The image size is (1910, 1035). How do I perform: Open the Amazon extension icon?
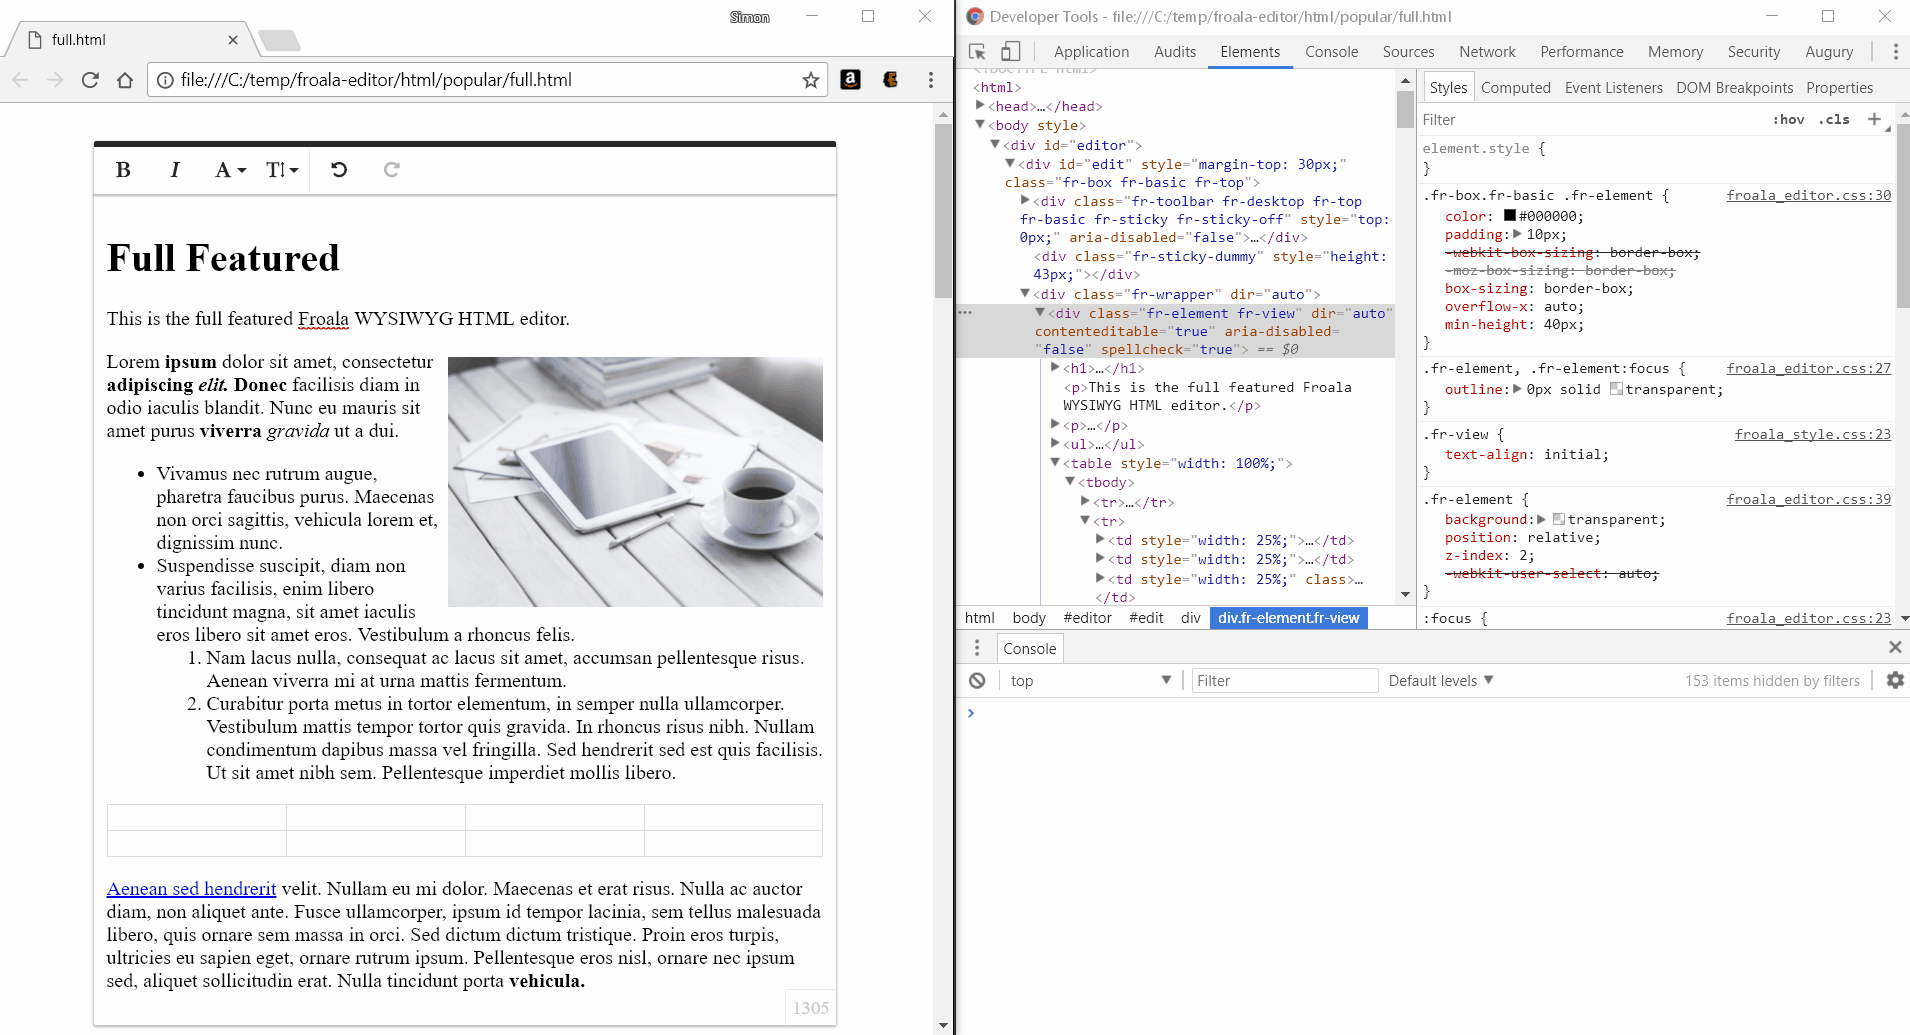(x=850, y=80)
